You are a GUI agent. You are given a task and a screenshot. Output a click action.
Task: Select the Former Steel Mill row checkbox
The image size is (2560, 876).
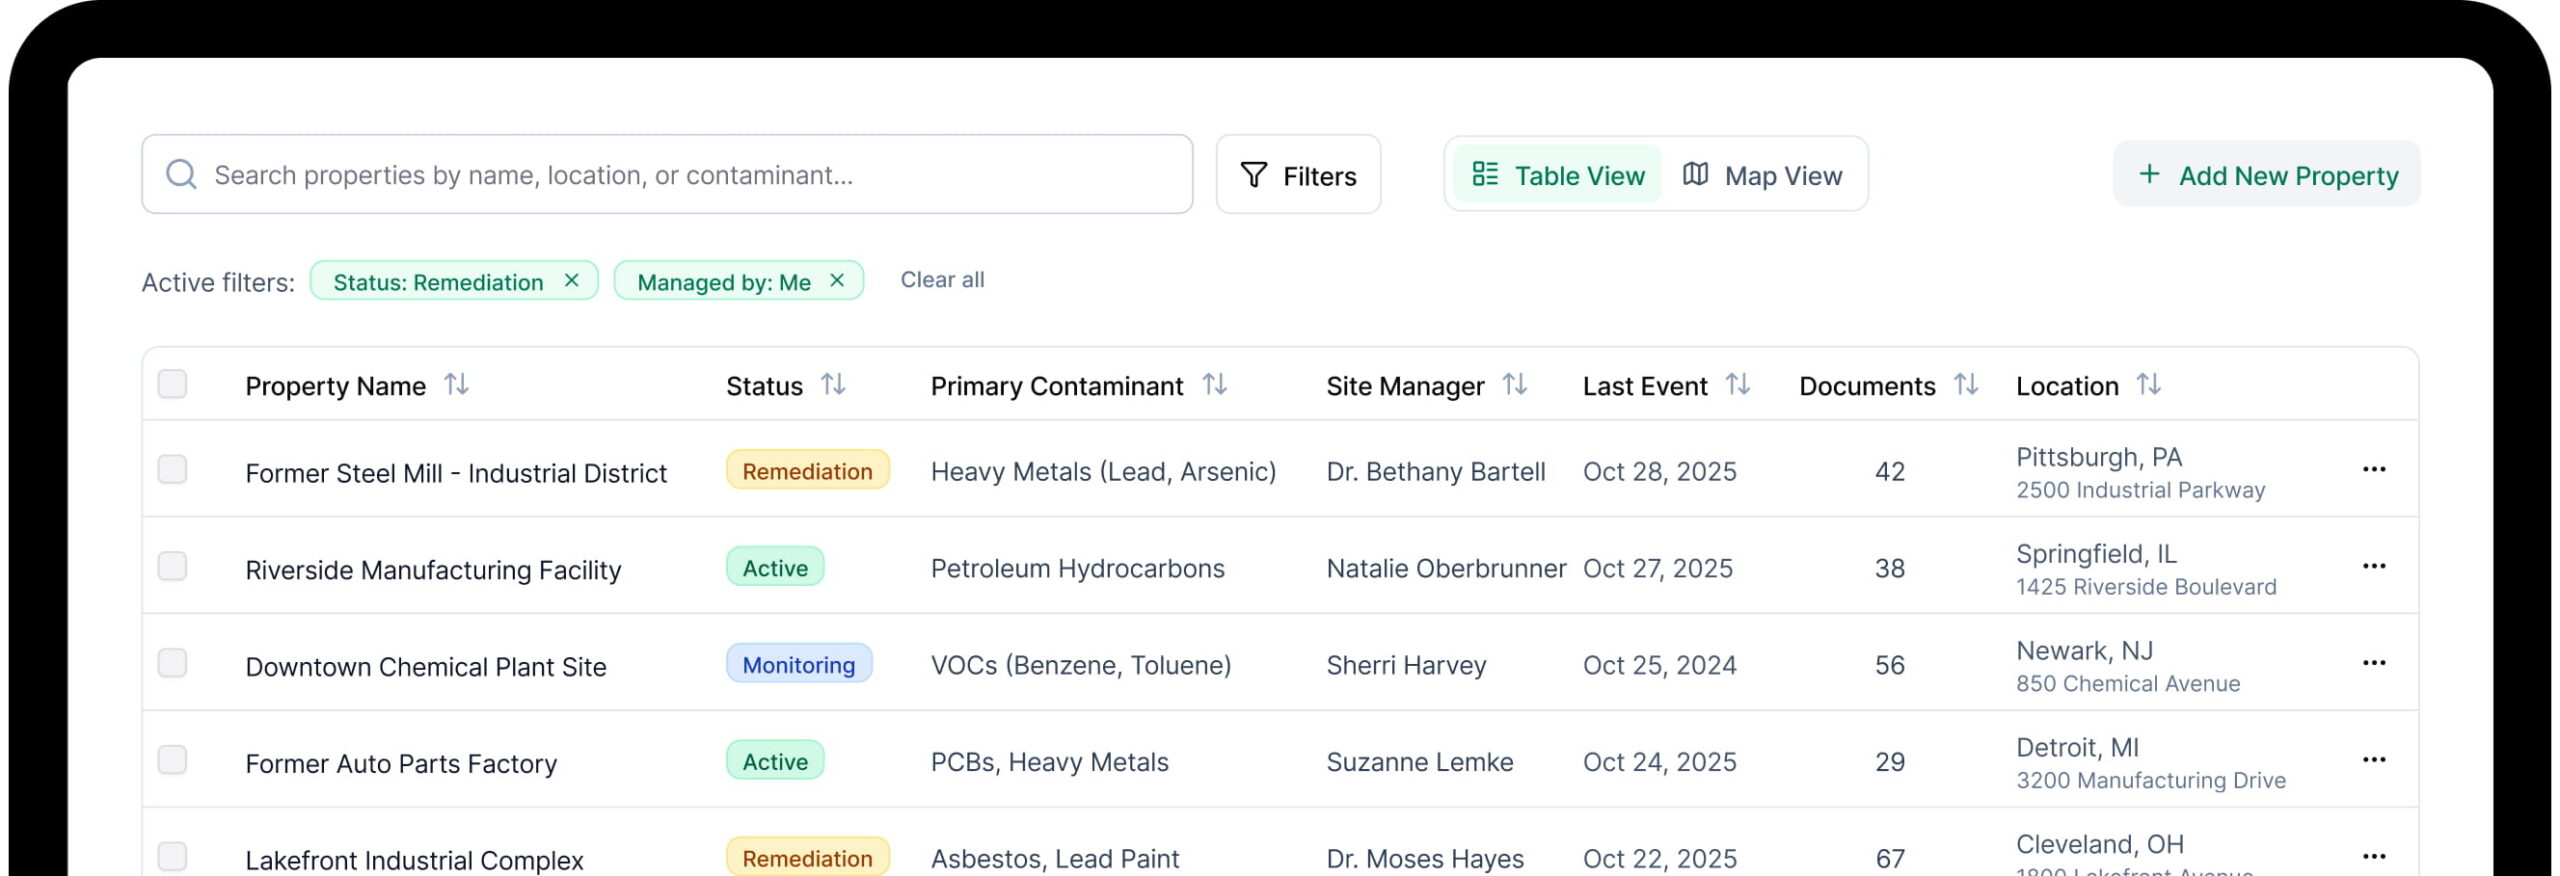(x=172, y=470)
